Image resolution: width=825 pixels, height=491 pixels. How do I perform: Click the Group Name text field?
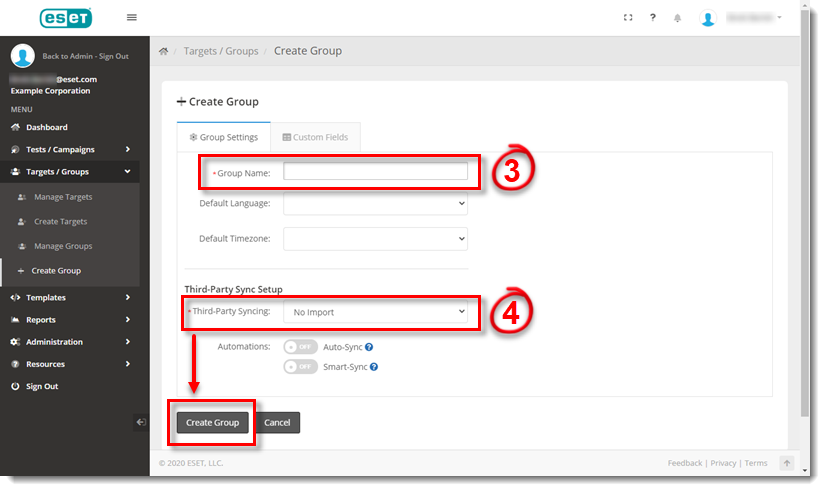click(x=375, y=172)
